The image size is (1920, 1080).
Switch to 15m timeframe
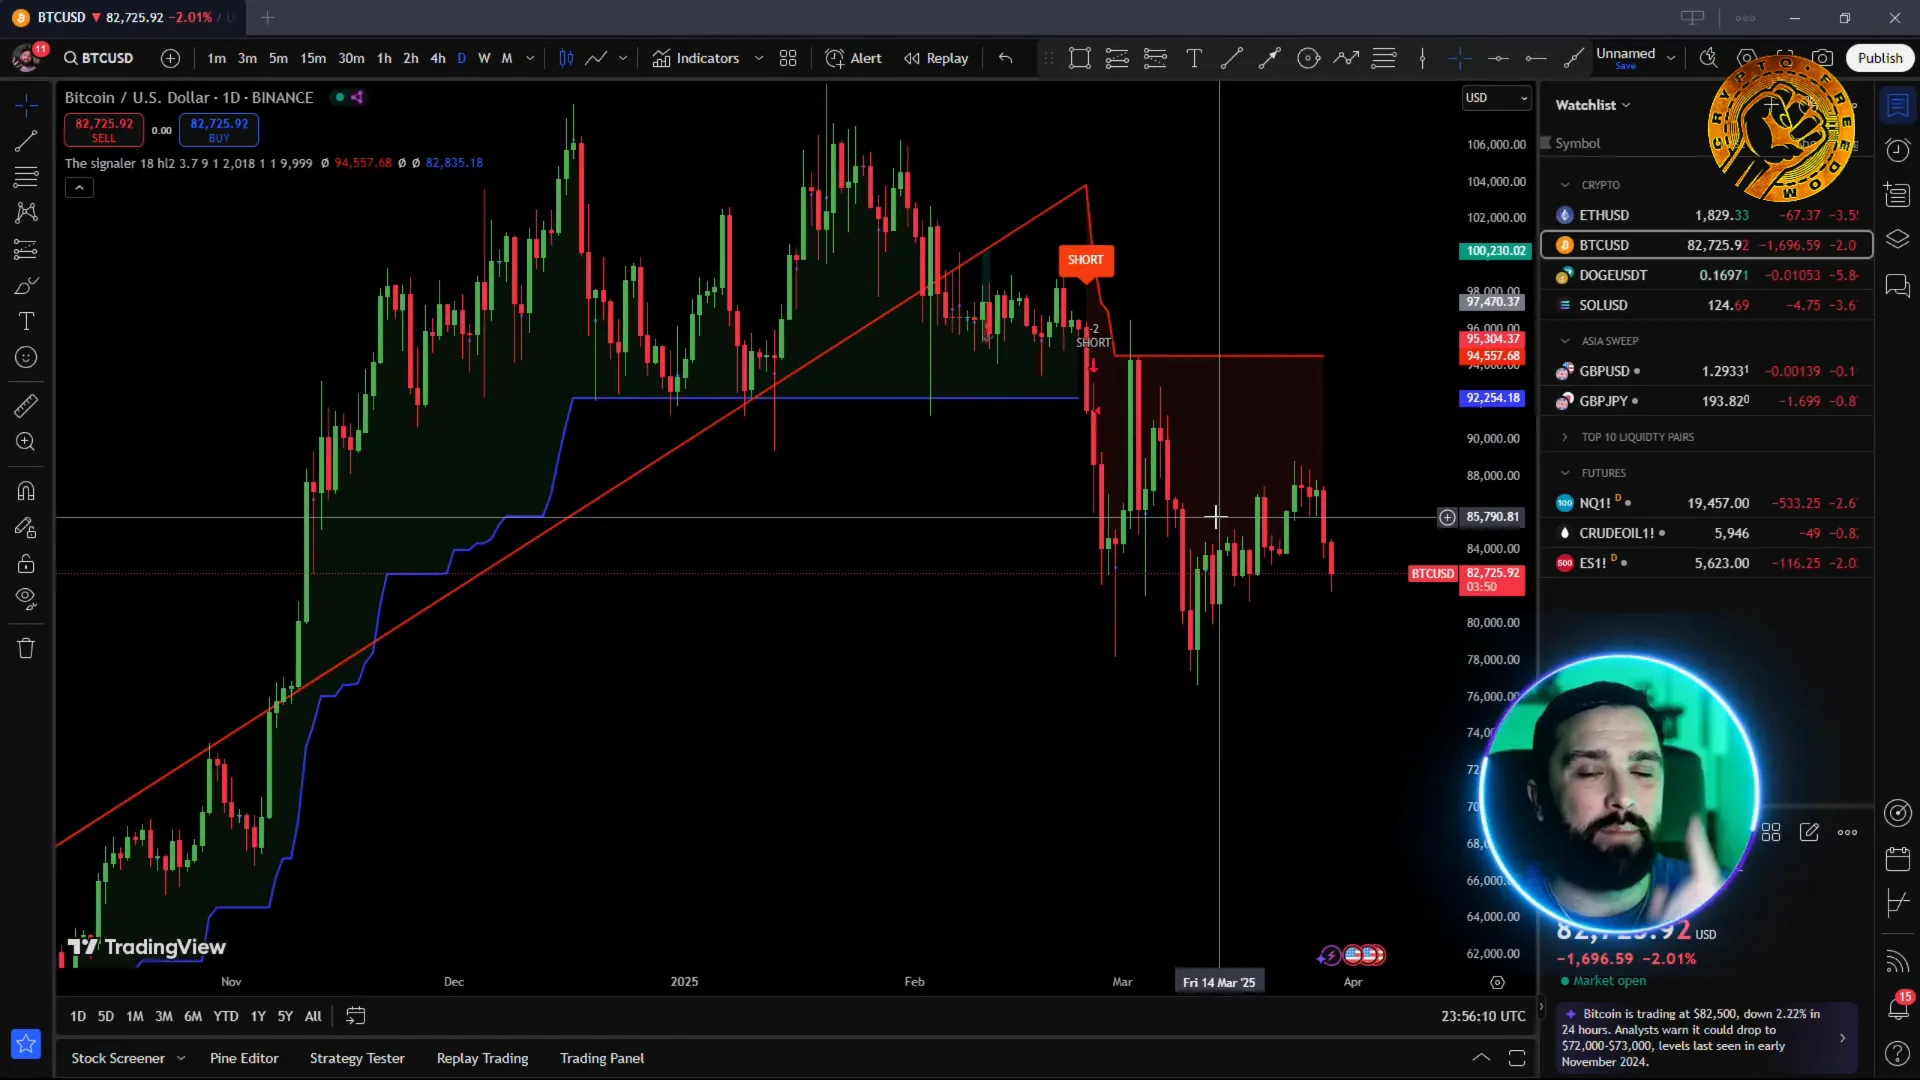coord(313,58)
